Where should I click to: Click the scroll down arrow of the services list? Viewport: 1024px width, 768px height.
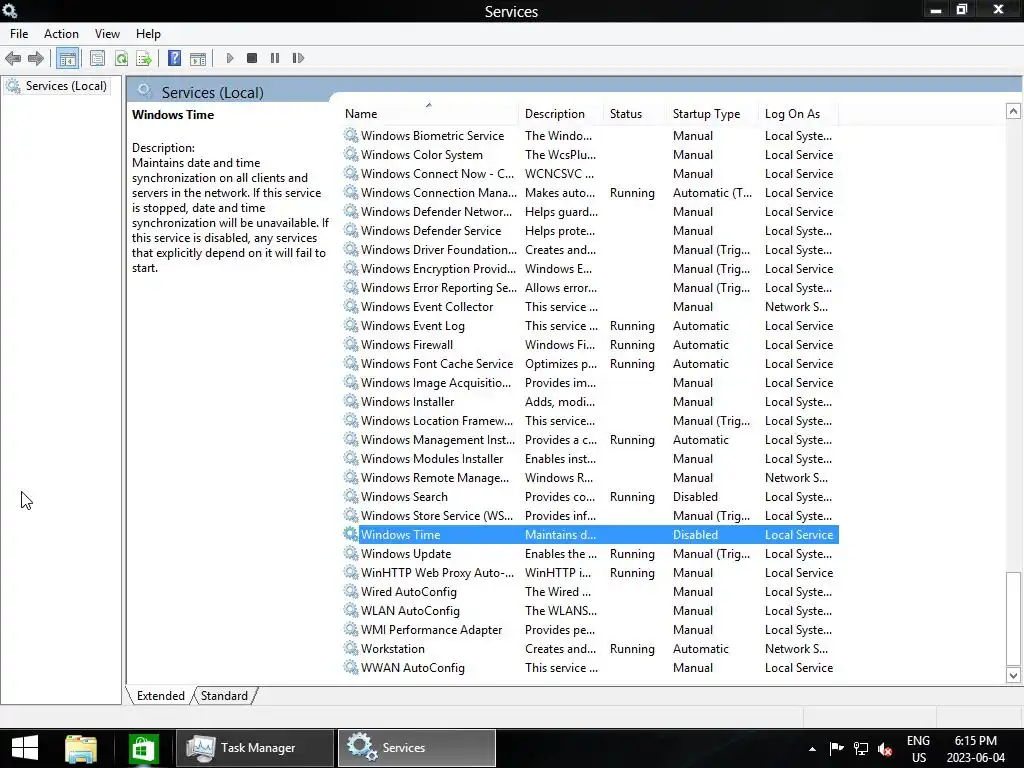coord(1013,676)
